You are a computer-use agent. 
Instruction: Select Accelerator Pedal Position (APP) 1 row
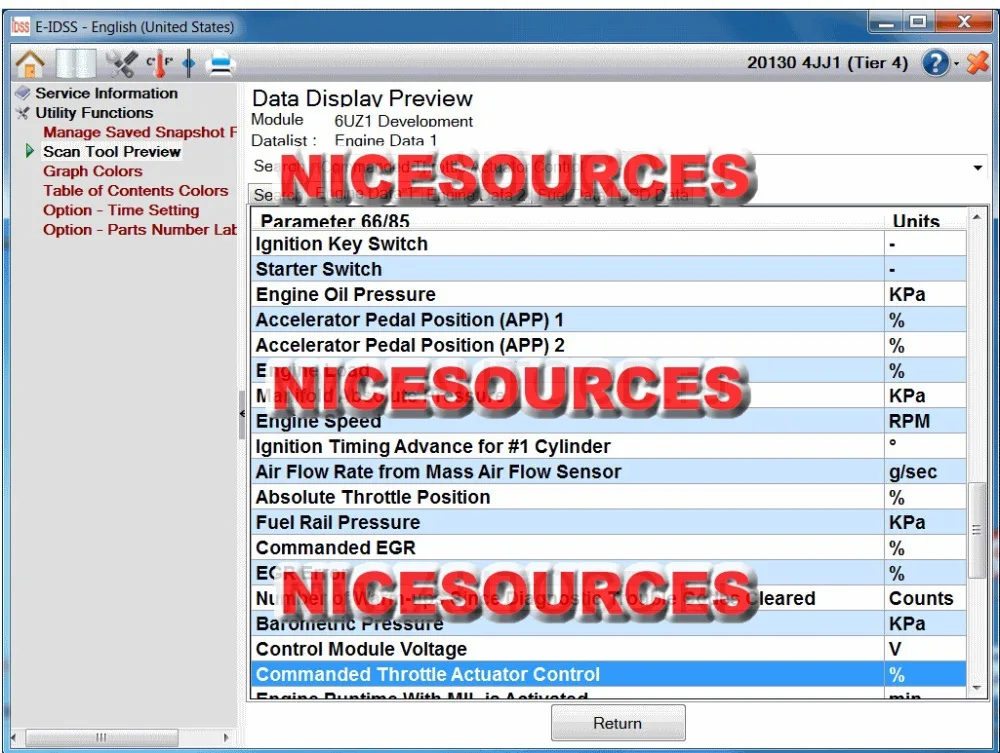point(609,319)
